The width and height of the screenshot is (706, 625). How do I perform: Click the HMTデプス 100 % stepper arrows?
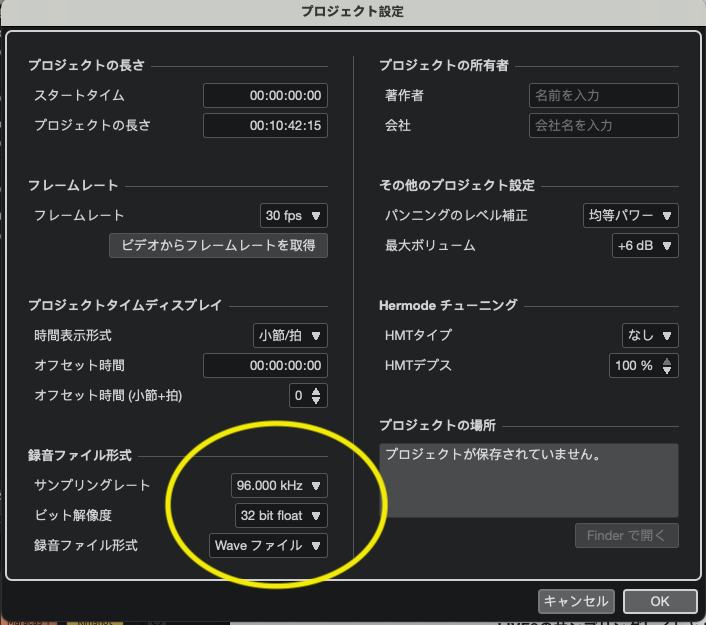point(667,366)
